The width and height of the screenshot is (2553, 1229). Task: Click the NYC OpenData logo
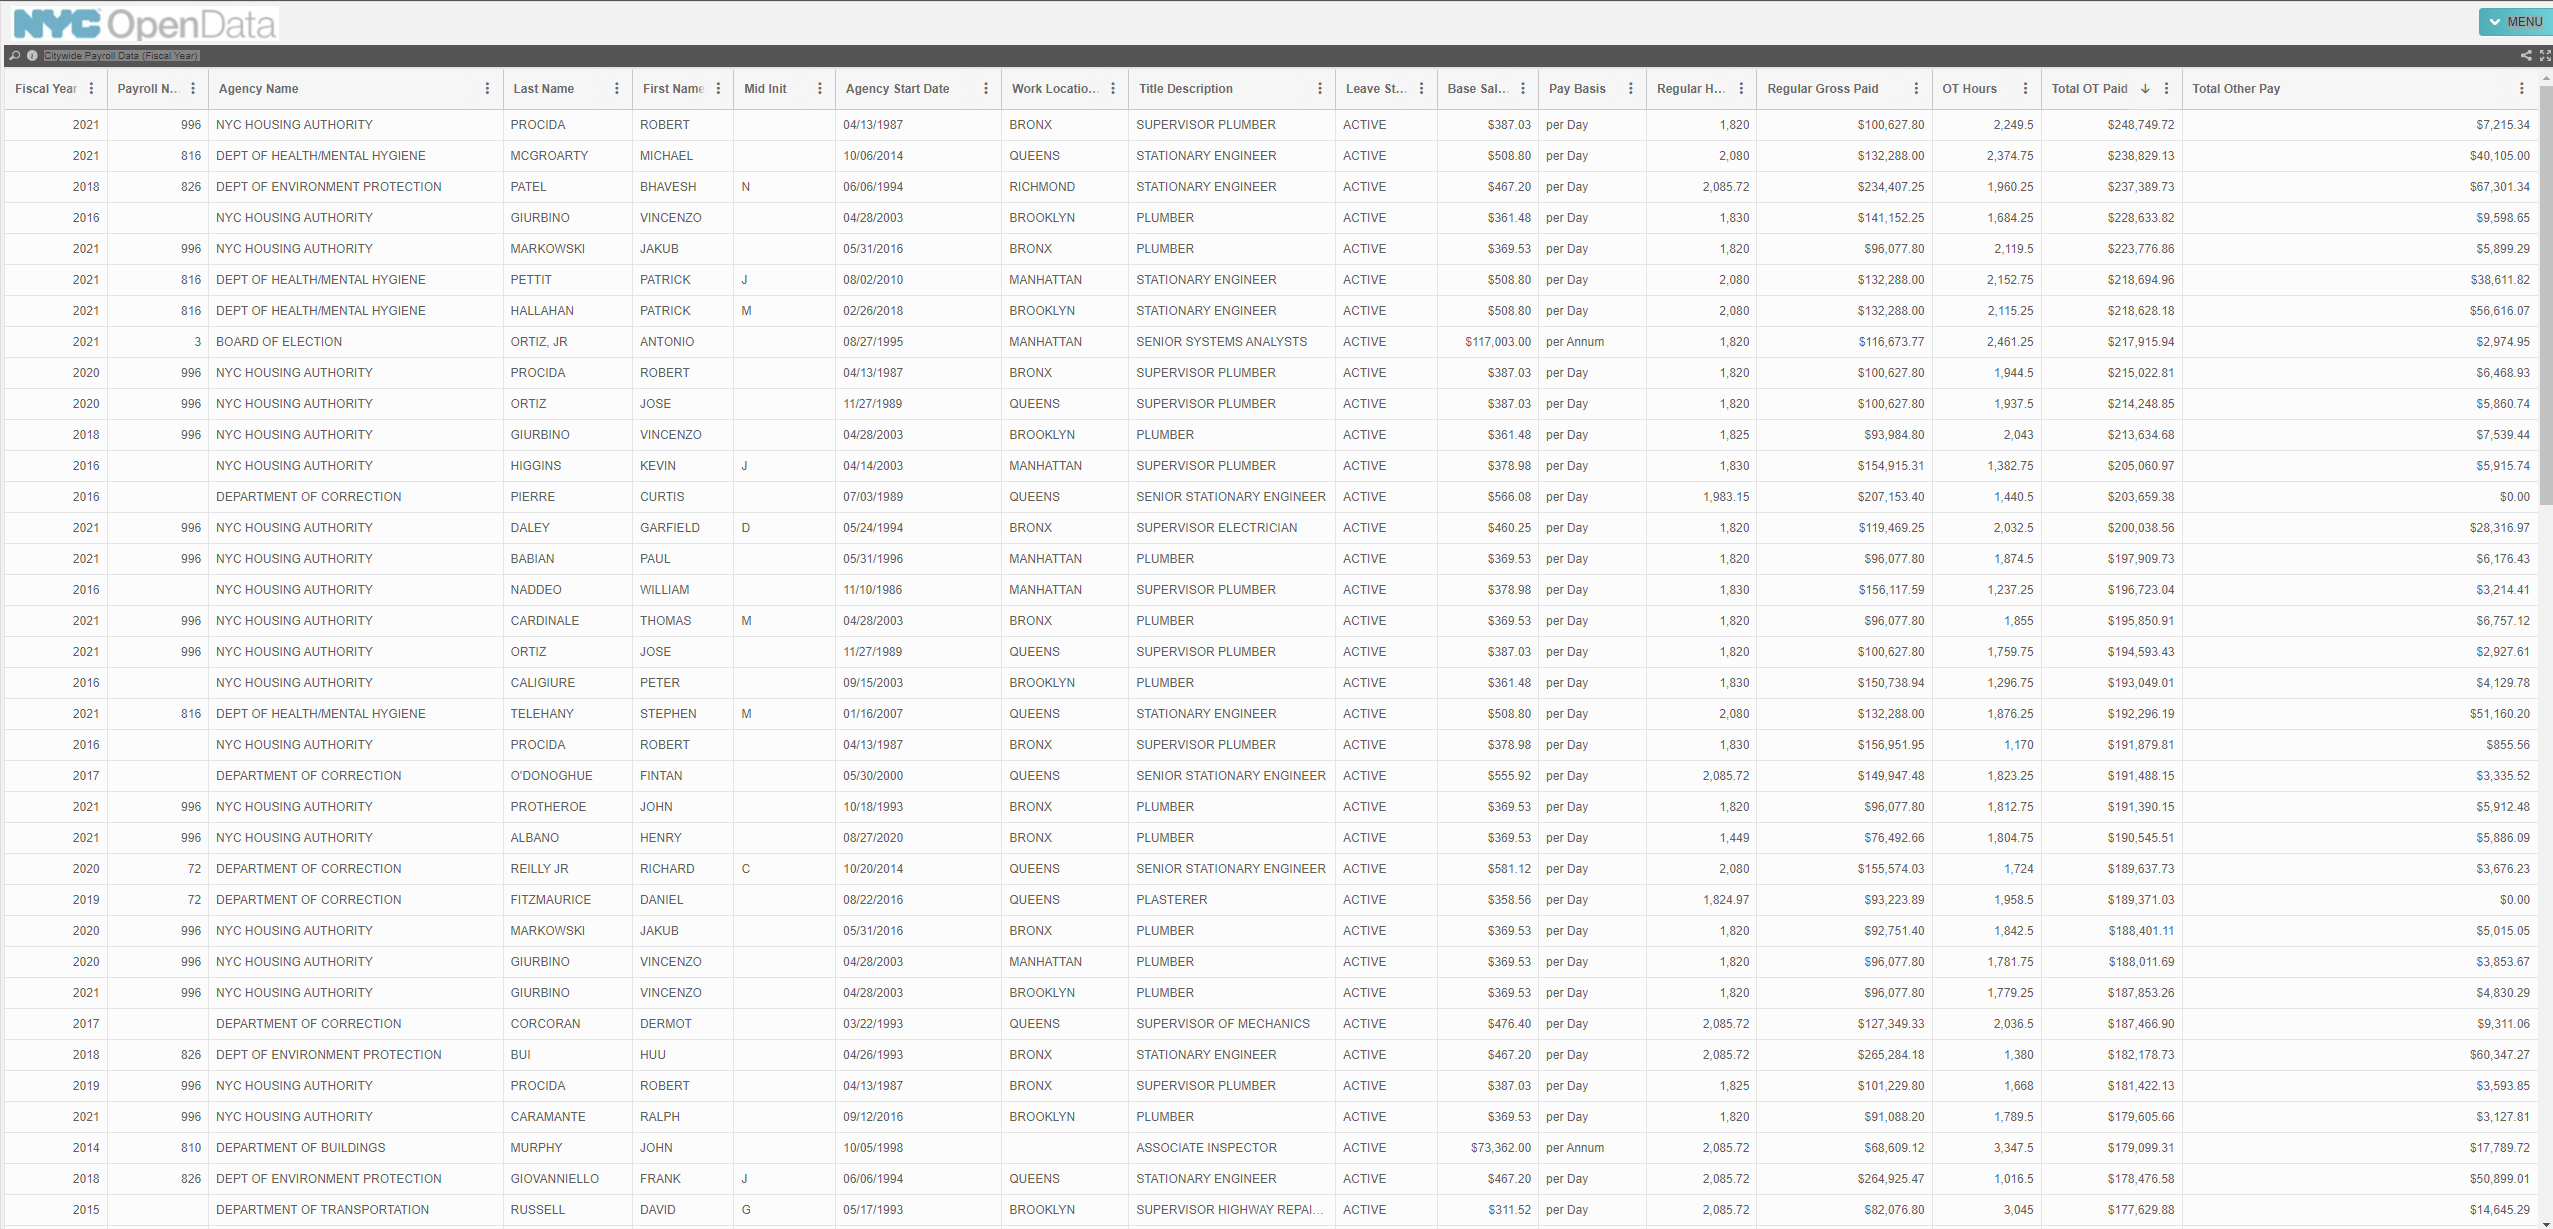(144, 24)
